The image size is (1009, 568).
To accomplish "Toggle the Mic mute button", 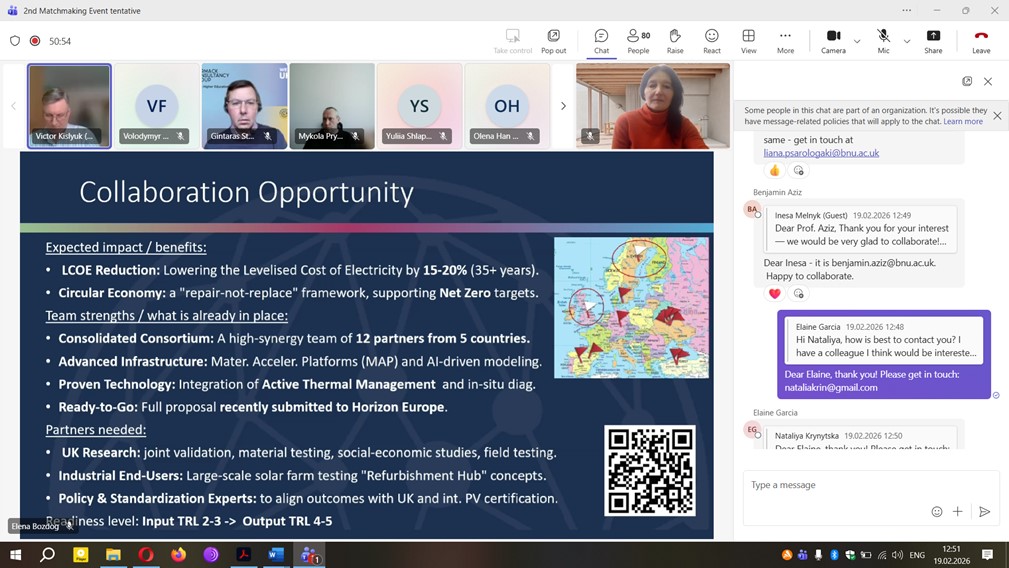I will pyautogui.click(x=883, y=41).
